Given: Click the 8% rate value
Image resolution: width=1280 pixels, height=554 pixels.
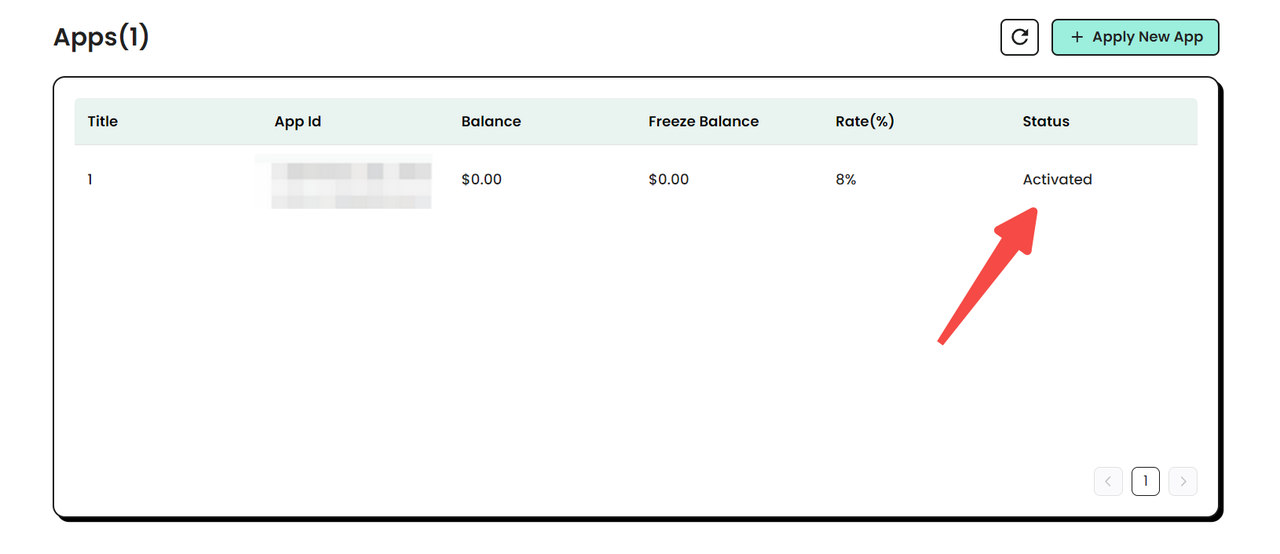Looking at the screenshot, I should (846, 180).
